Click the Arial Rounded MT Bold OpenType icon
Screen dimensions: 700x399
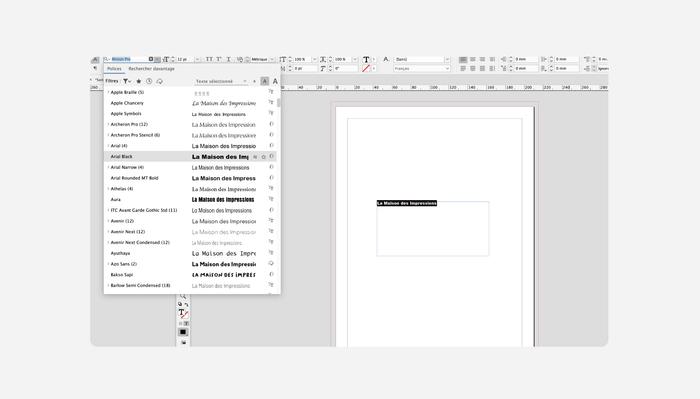tap(271, 178)
